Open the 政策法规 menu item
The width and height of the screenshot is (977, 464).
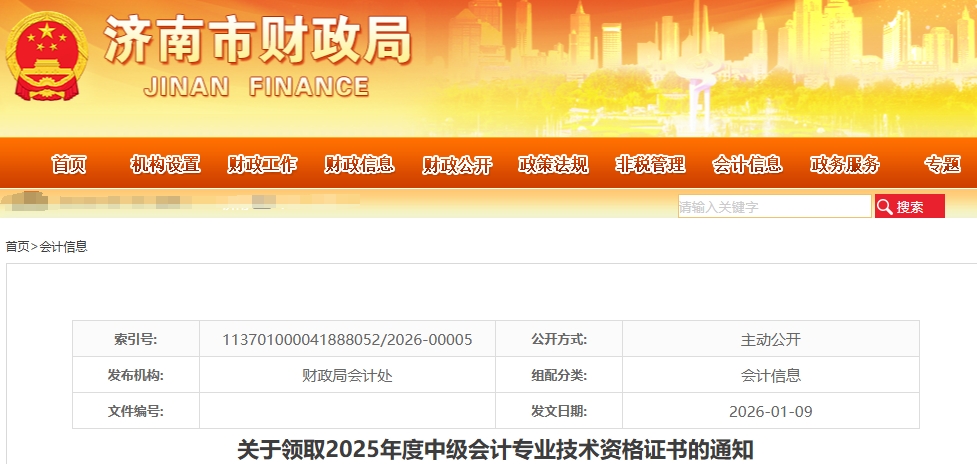pos(553,164)
